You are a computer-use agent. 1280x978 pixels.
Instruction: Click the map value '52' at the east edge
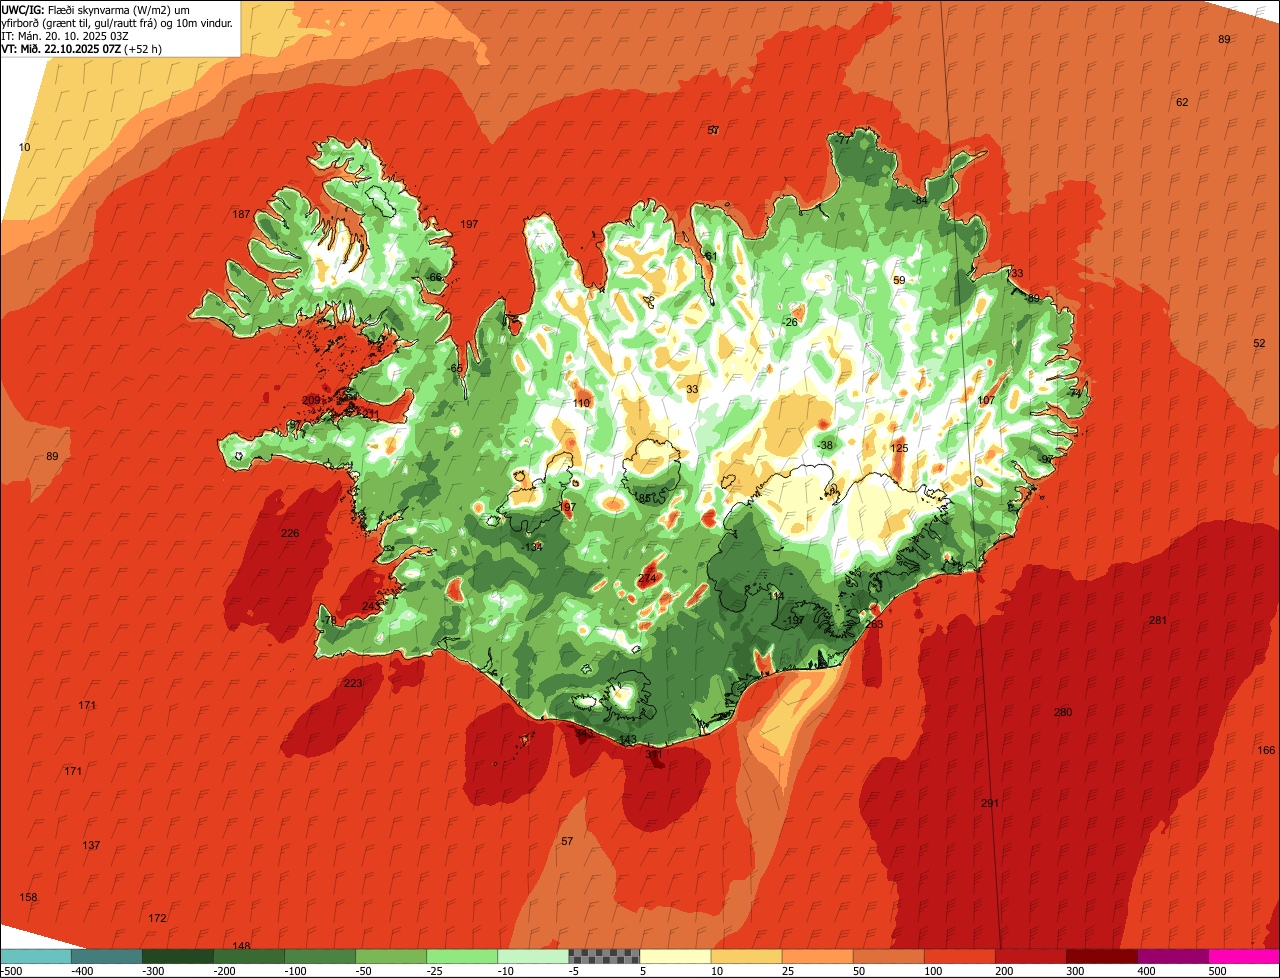(1259, 344)
